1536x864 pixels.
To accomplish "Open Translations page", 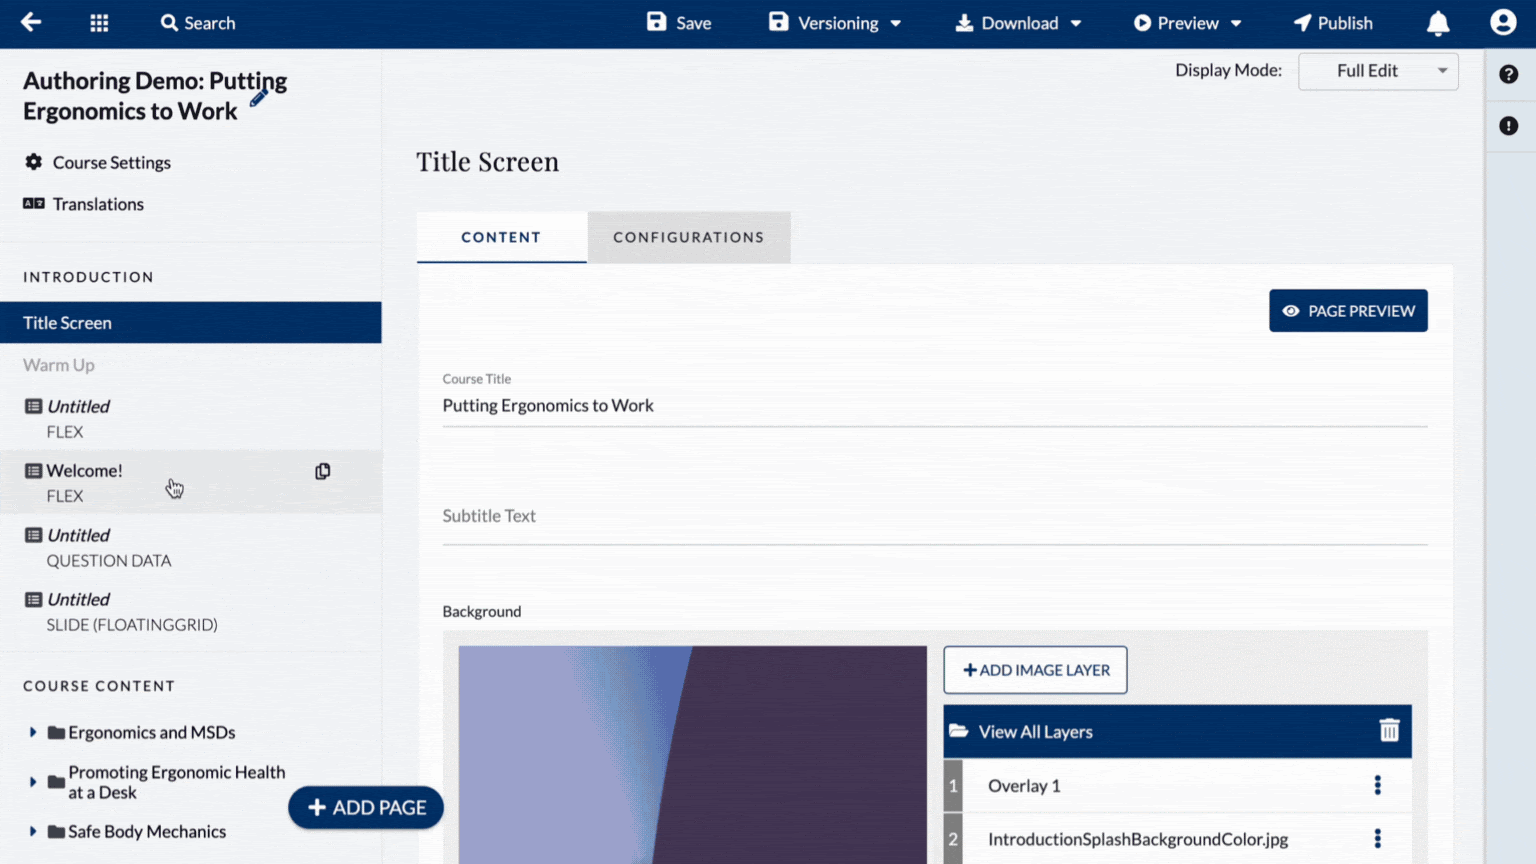I will (84, 204).
